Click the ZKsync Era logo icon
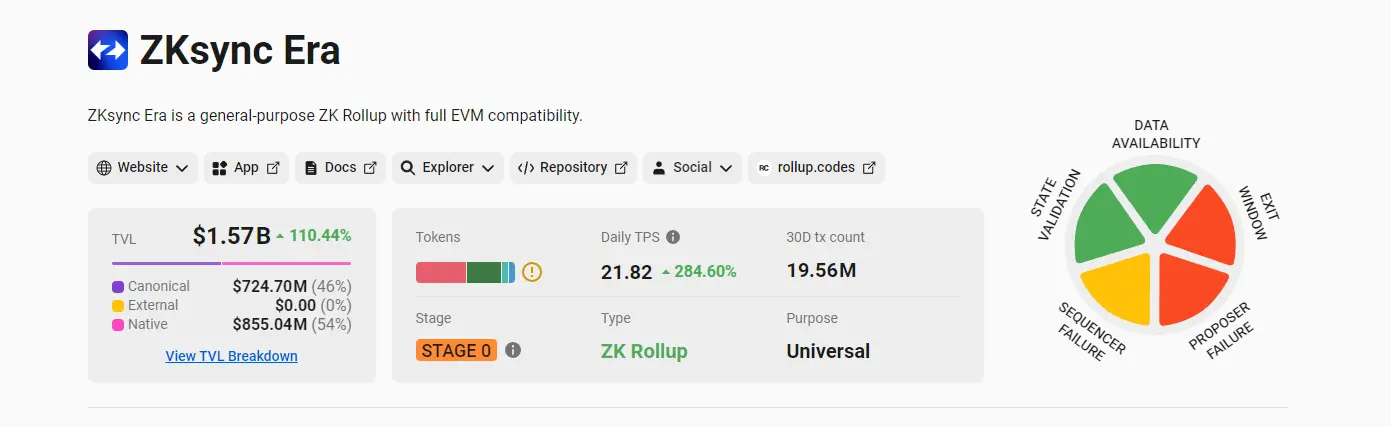This screenshot has height=427, width=1391. pyautogui.click(x=108, y=50)
